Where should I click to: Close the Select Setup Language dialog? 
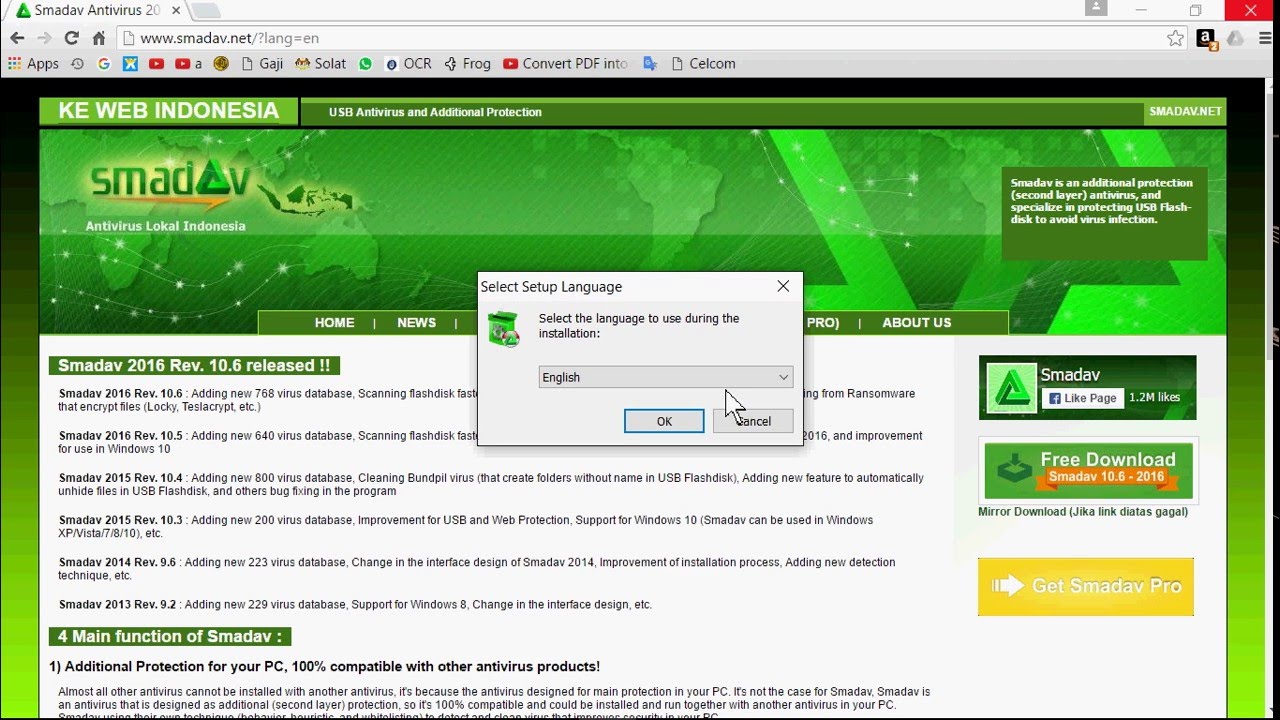pyautogui.click(x=783, y=286)
